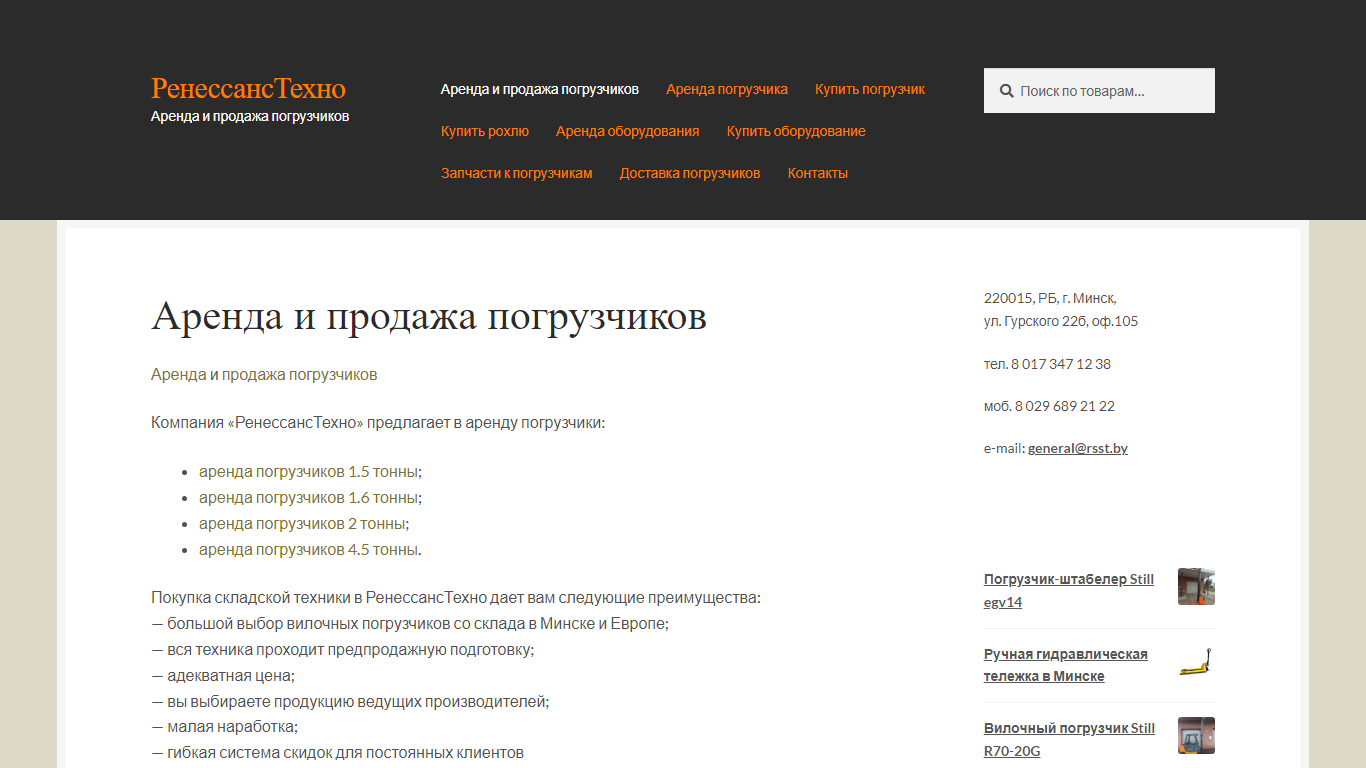Screen dimensions: 1366x768
Task: Click the search magnifier icon
Action: coord(1007,91)
